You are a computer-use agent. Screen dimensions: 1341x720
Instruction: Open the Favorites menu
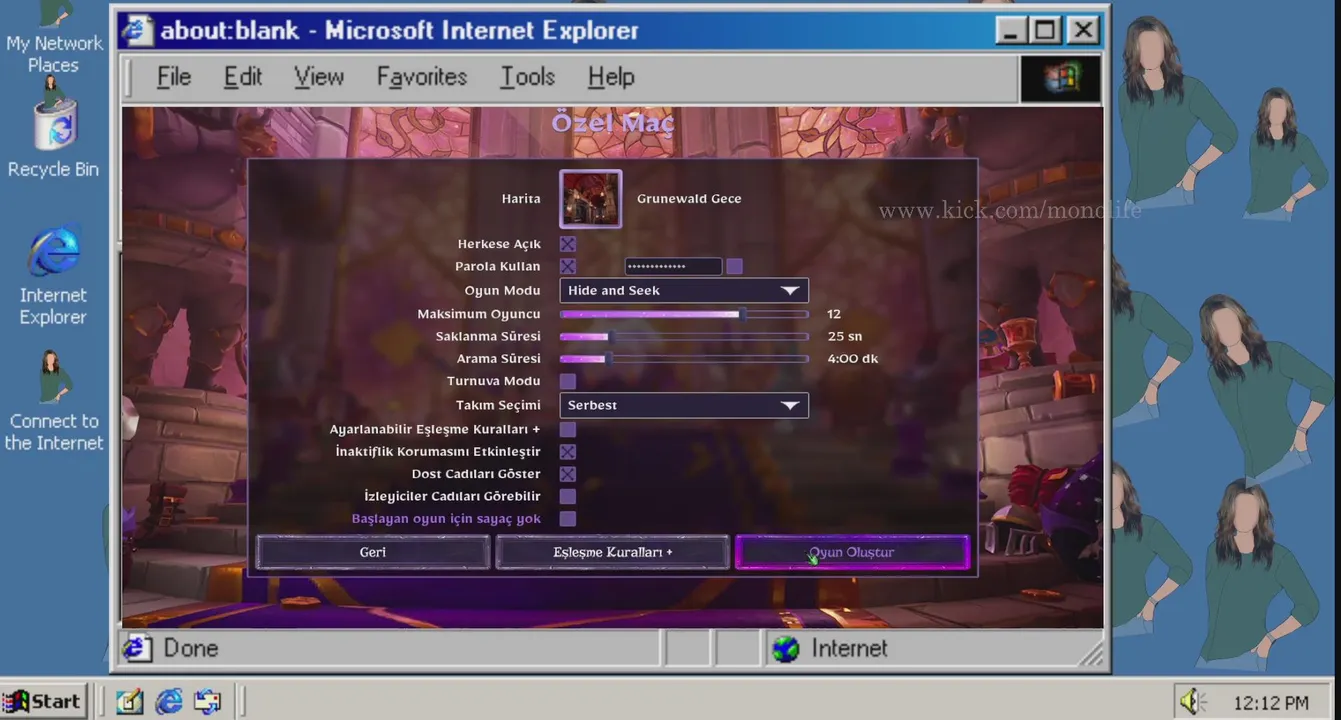422,77
